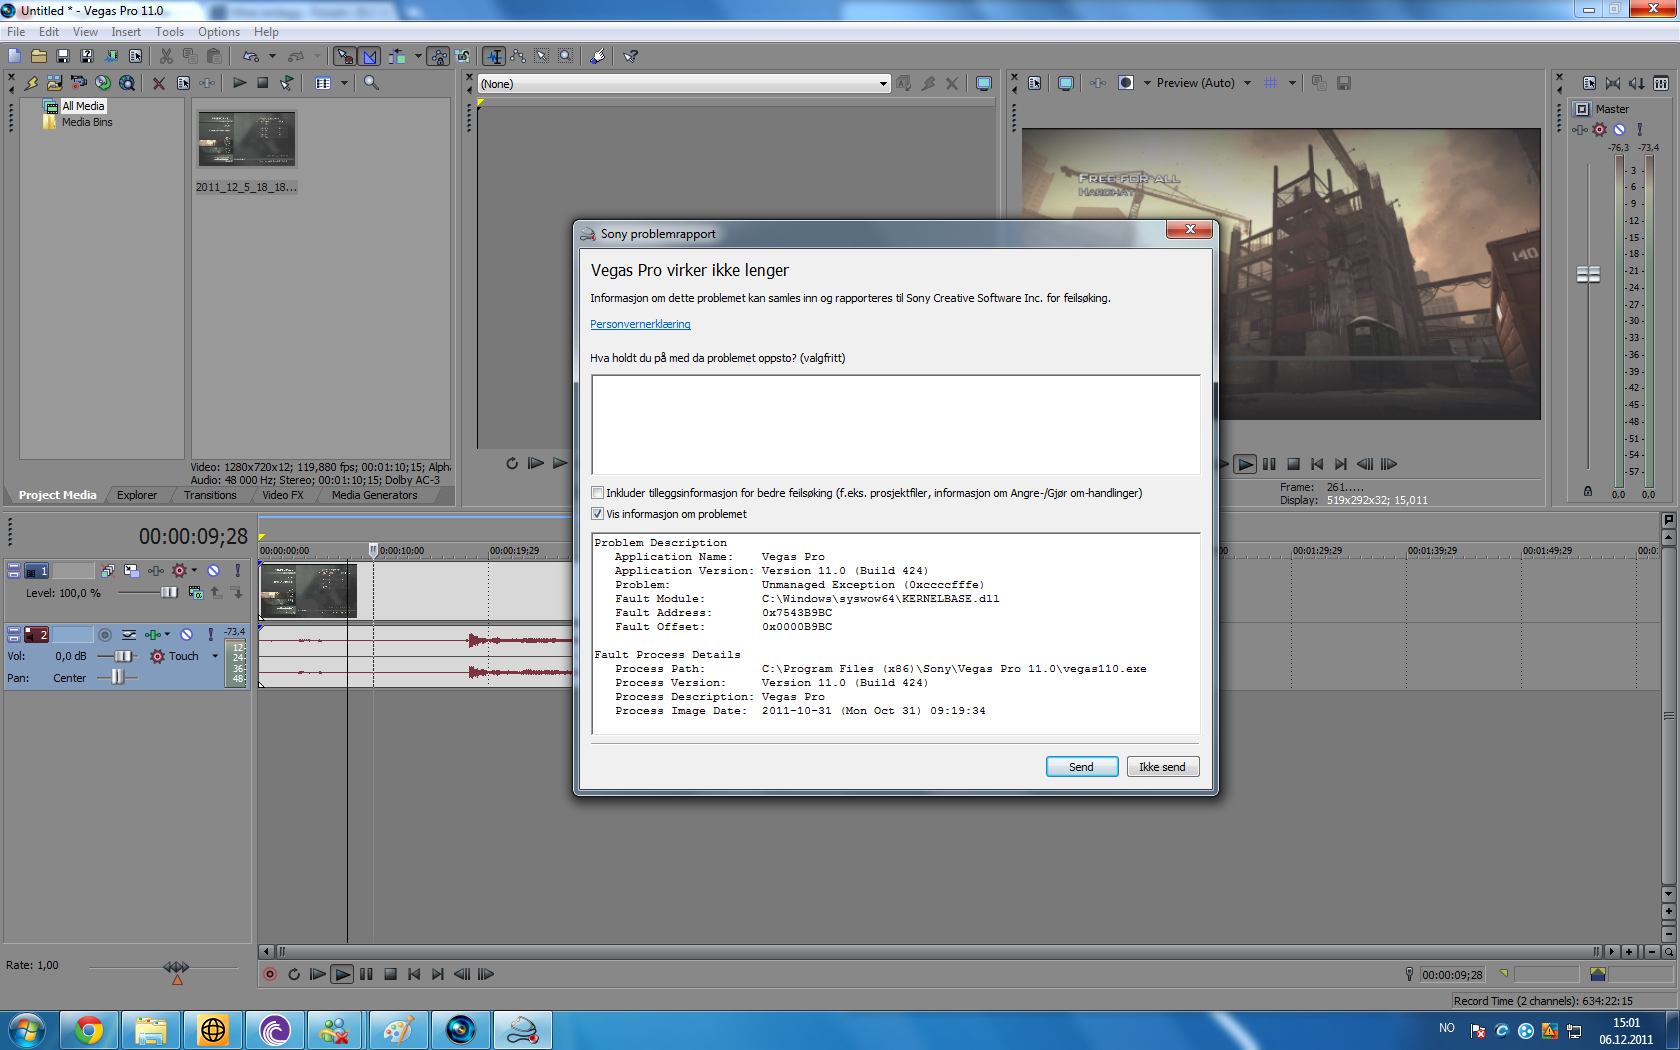Click the Cut scissors toolbar icon
This screenshot has height=1050, width=1680.
(166, 56)
